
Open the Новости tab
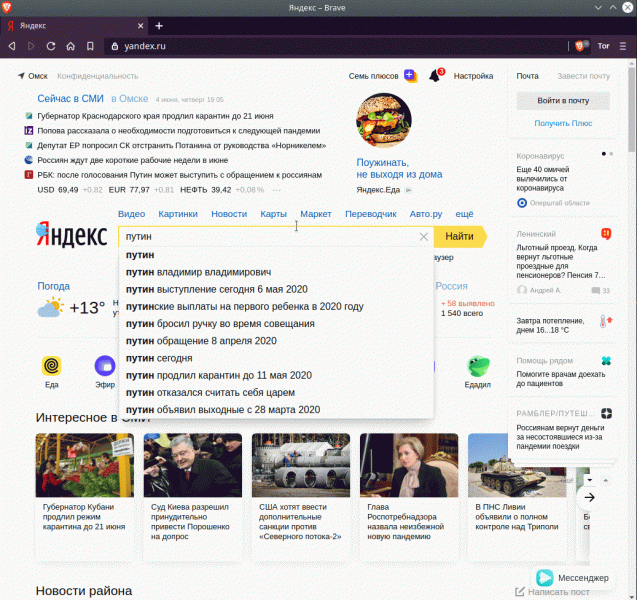tap(229, 214)
